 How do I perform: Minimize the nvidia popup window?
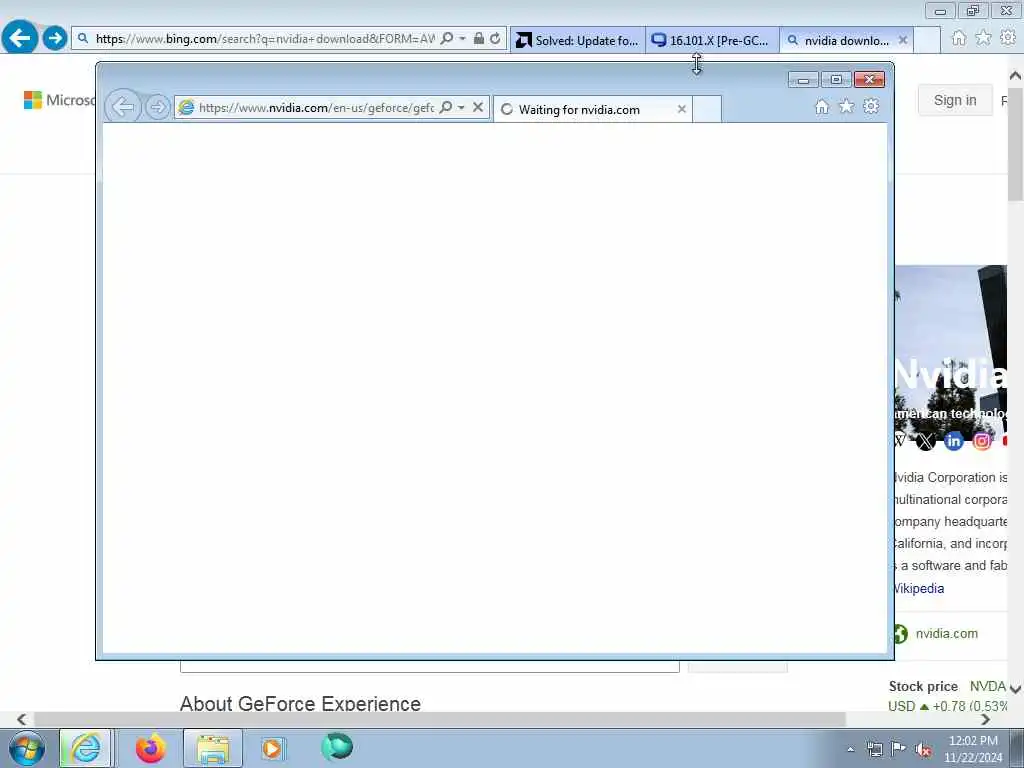pyautogui.click(x=803, y=80)
